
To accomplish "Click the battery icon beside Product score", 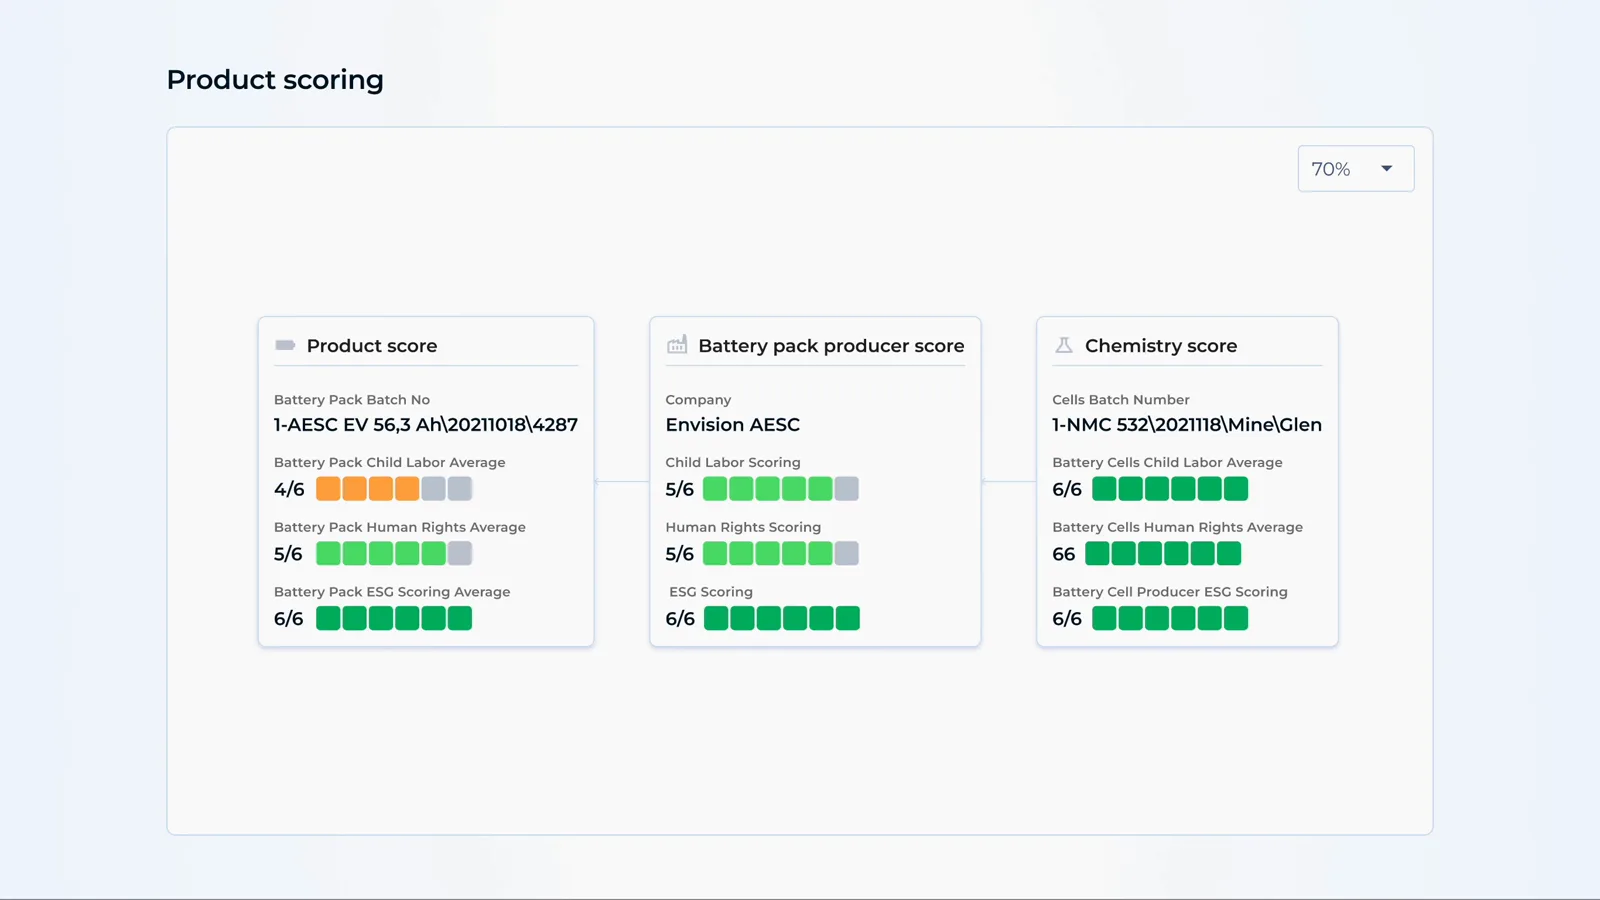I will tap(285, 345).
